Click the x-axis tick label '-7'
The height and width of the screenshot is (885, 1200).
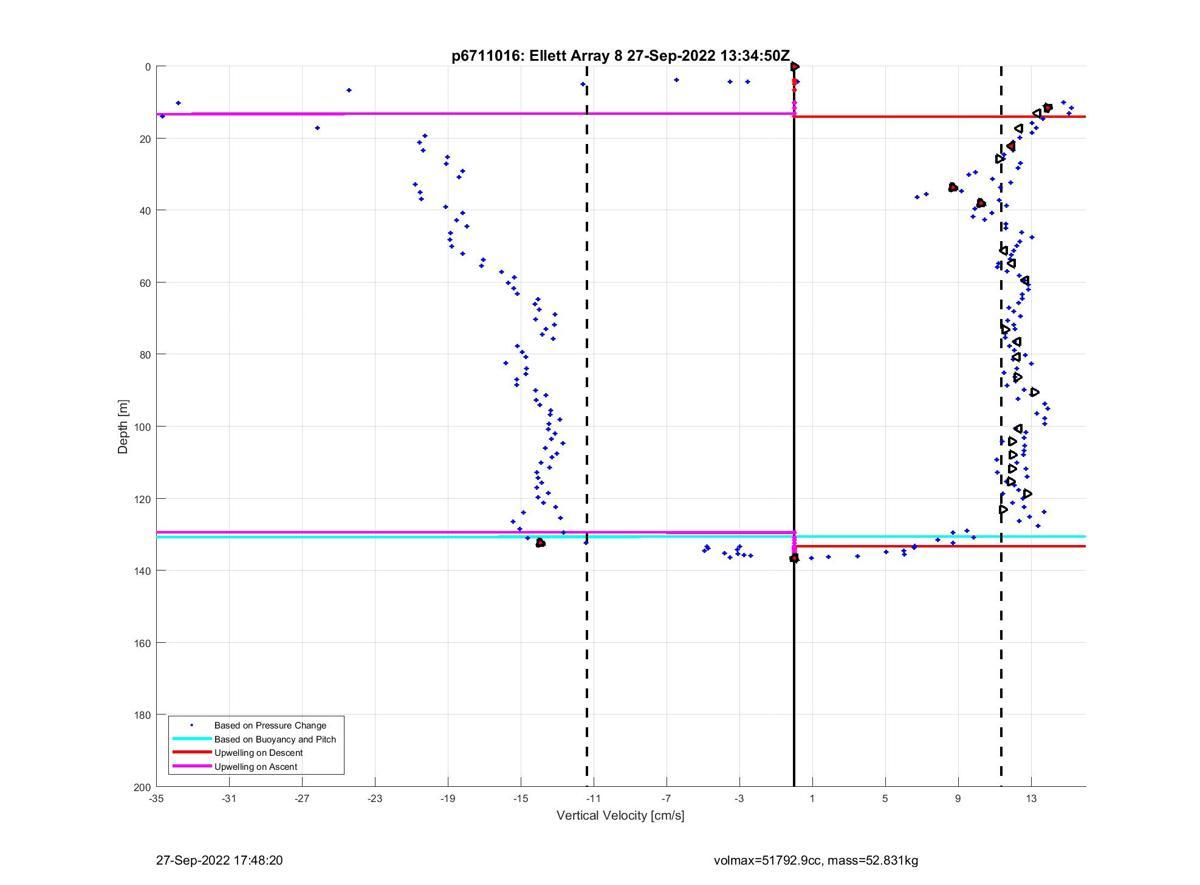click(x=667, y=799)
